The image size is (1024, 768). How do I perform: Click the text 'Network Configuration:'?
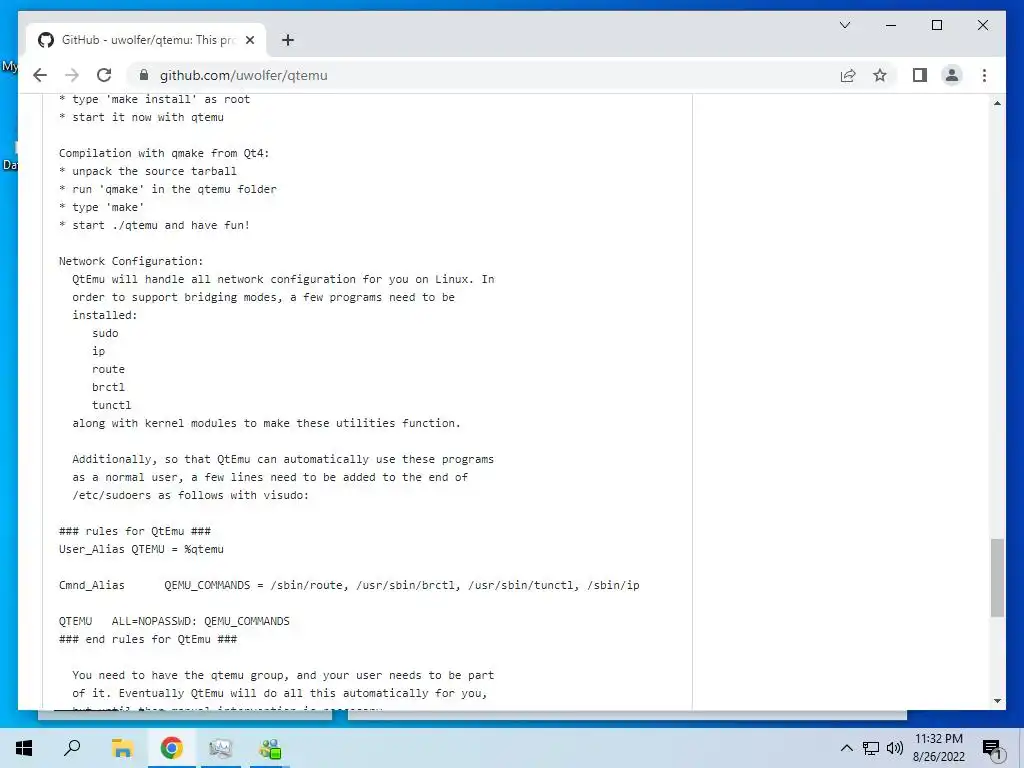click(x=131, y=261)
